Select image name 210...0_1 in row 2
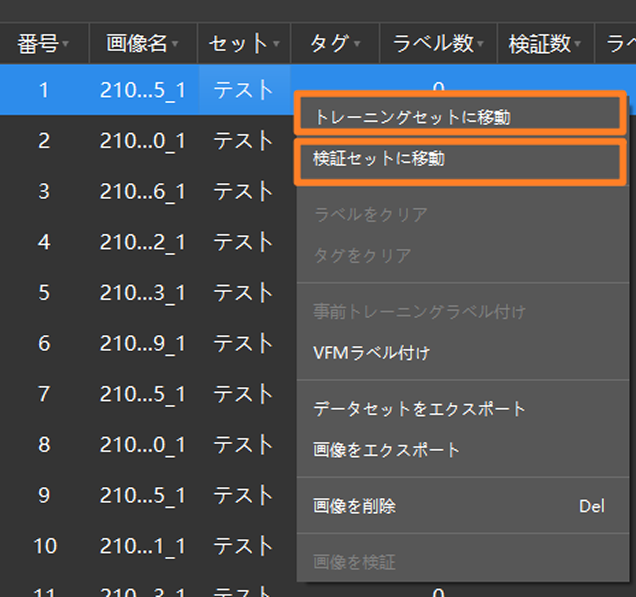Screen dimensions: 636x597 [x=143, y=141]
